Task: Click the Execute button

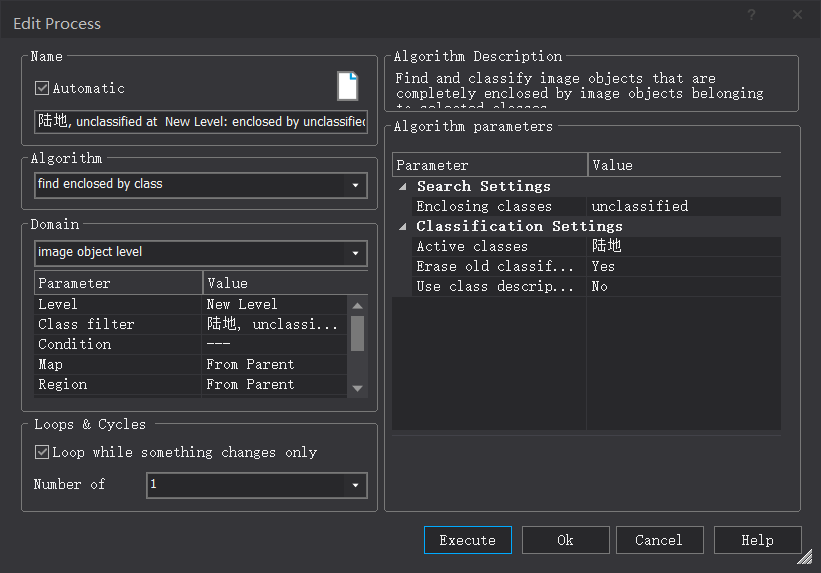Action: [467, 540]
